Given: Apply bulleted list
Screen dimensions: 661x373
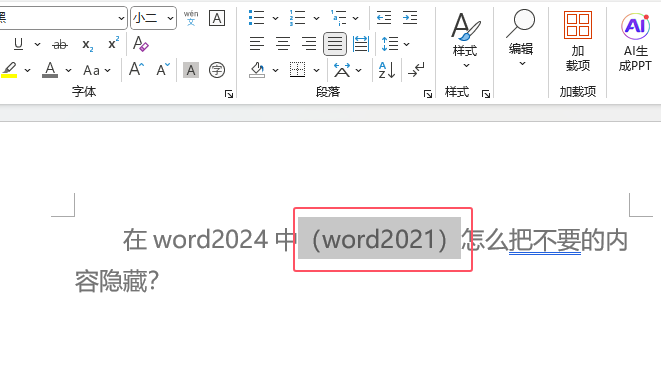Looking at the screenshot, I should (x=256, y=18).
